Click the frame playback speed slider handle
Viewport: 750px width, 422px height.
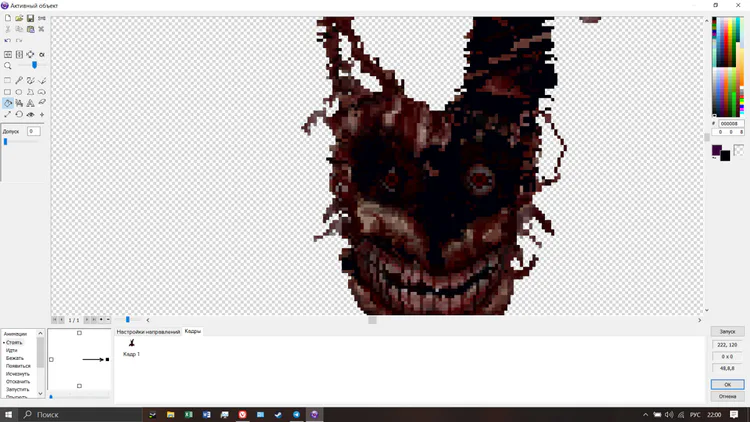click(x=128, y=319)
